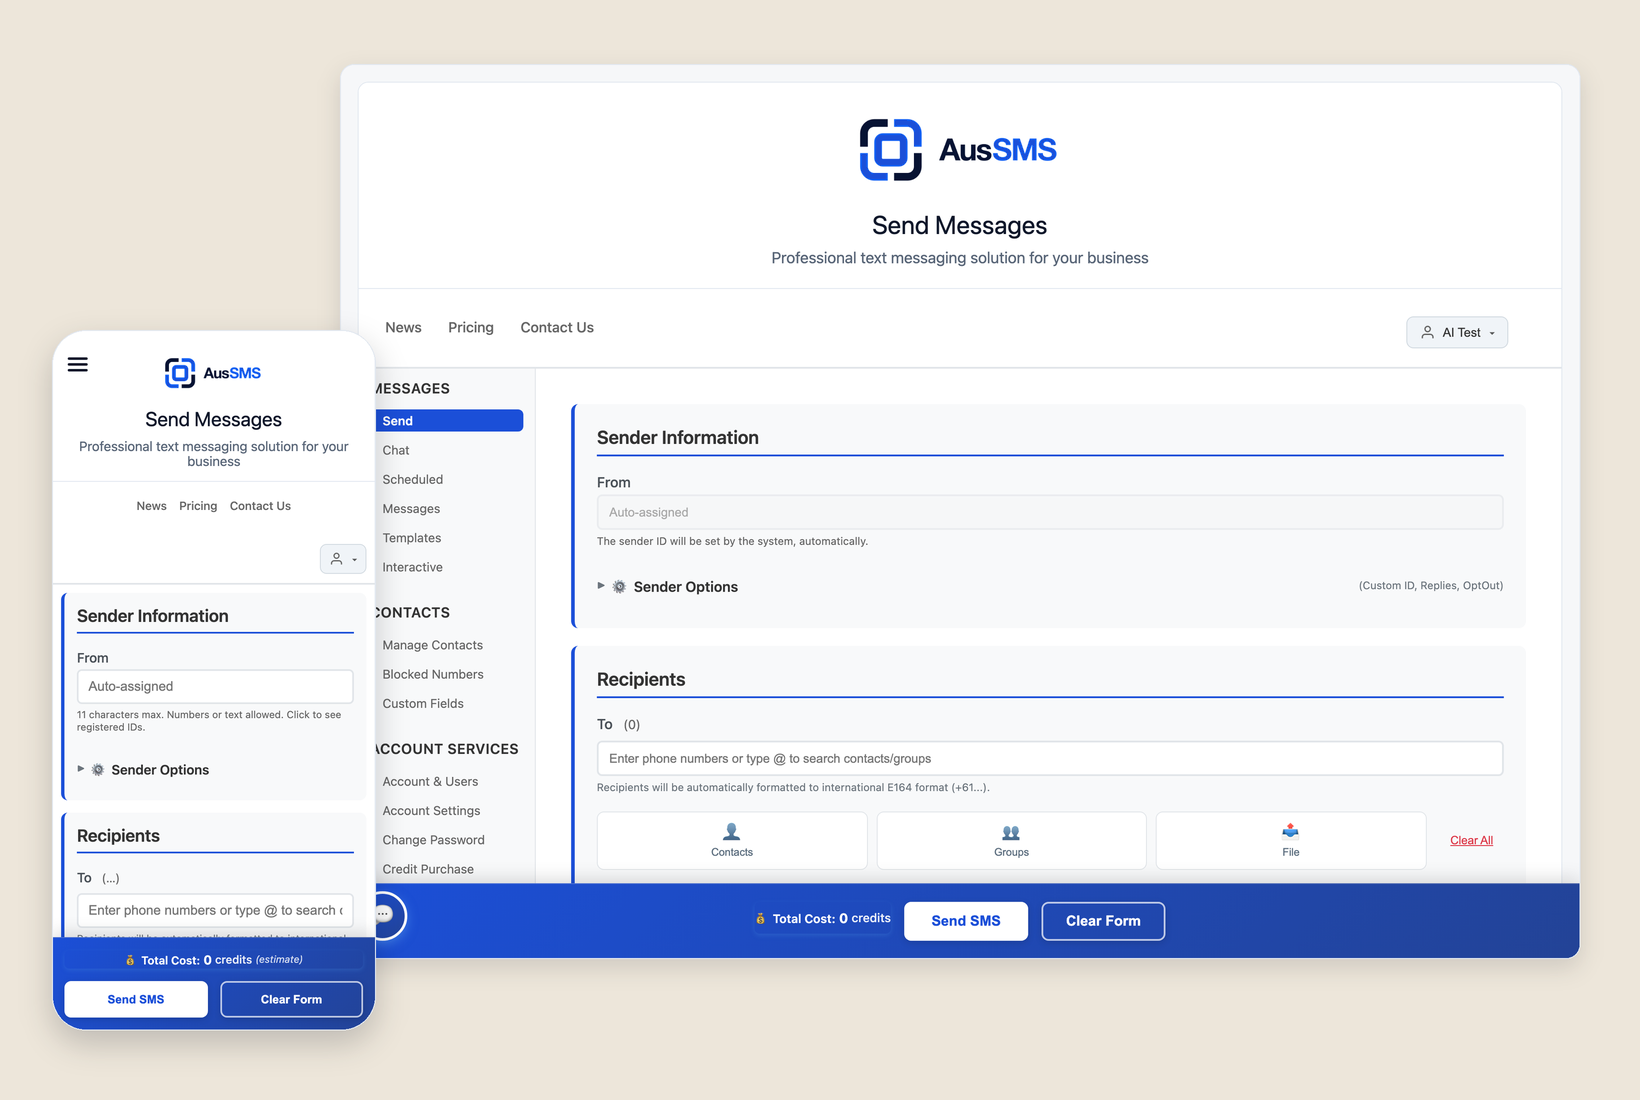This screenshot has width=1640, height=1100.
Task: Click the mobile recipients phone number field
Action: click(x=215, y=910)
